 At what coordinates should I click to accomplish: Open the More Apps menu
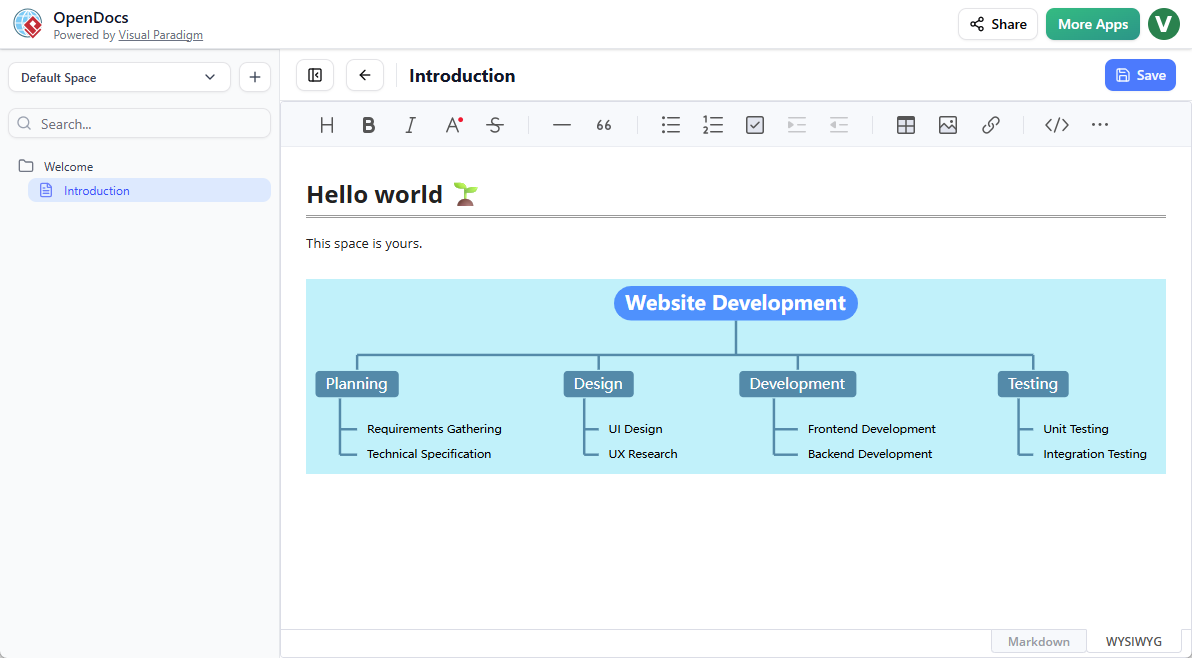(x=1092, y=23)
